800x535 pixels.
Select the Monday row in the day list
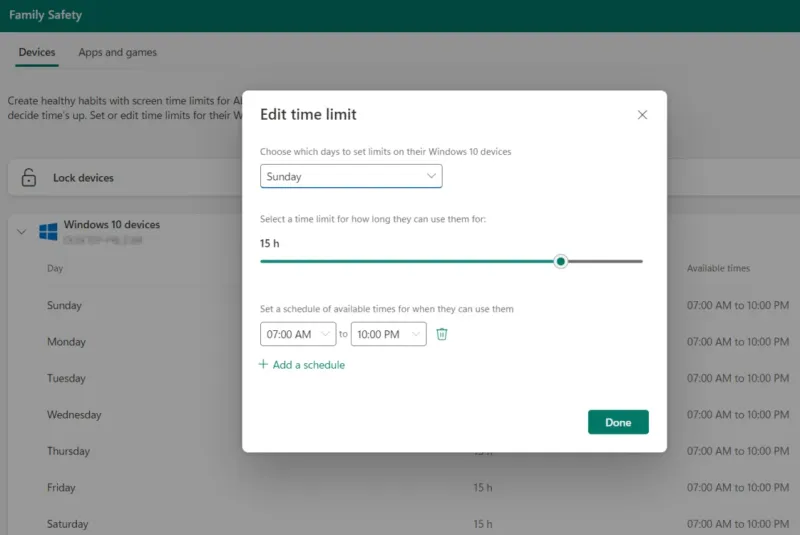click(66, 342)
